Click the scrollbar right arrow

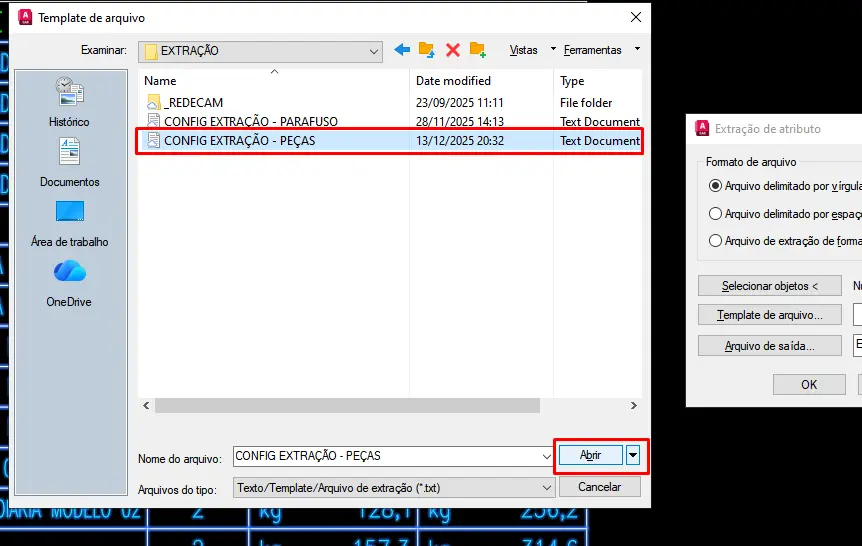634,406
